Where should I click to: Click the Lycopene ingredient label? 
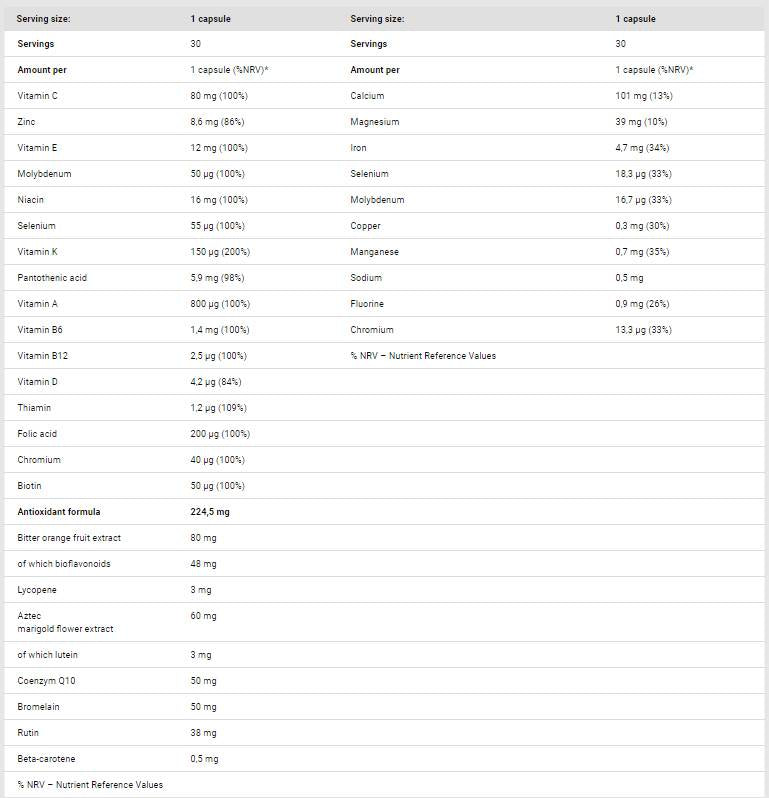coord(37,590)
